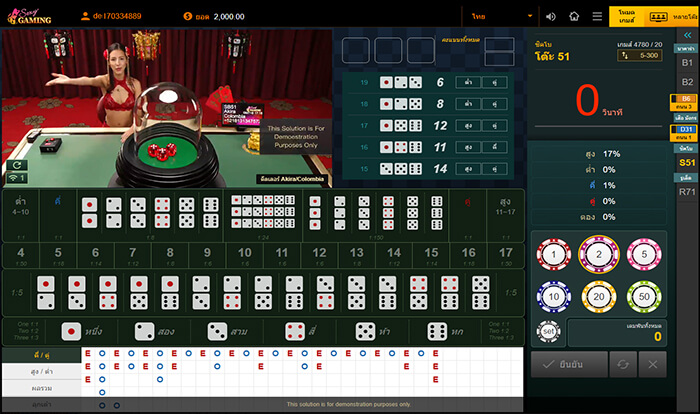Bet on total 10
Image resolution: width=700 pixels, height=414 pixels.
point(245,256)
